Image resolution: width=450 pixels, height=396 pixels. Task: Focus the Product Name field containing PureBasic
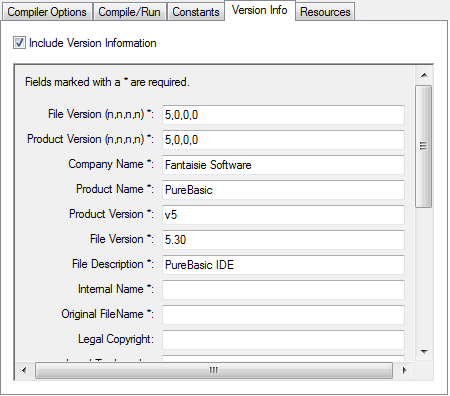point(283,190)
